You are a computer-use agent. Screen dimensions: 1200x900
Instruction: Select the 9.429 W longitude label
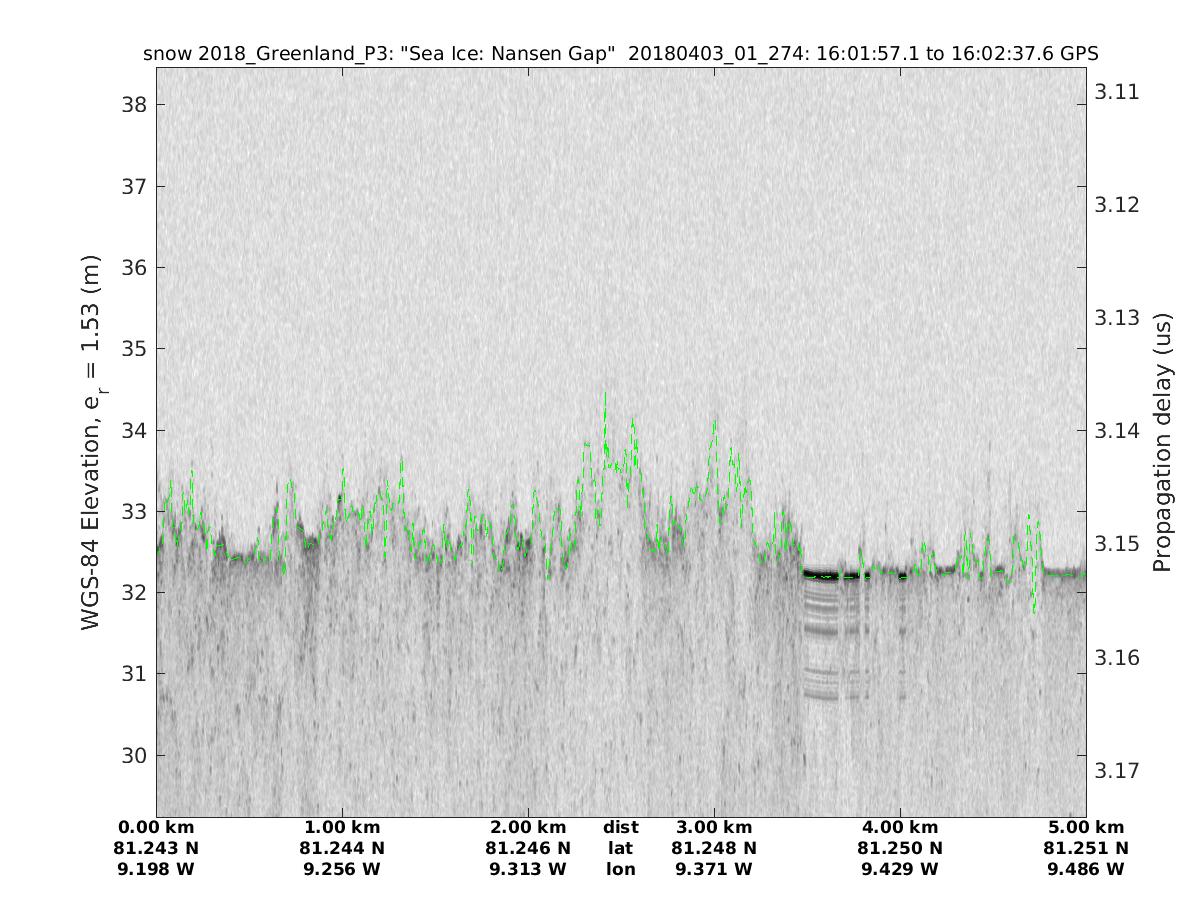900,869
